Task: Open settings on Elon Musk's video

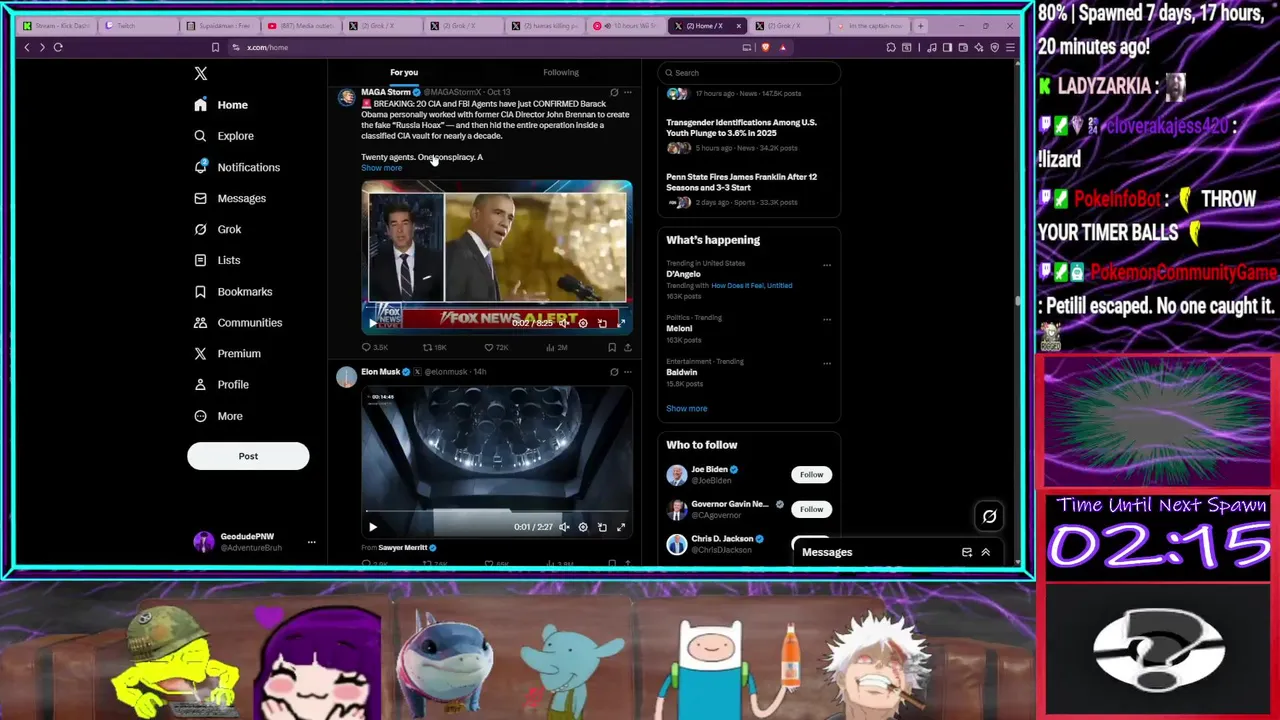Action: pos(583,527)
